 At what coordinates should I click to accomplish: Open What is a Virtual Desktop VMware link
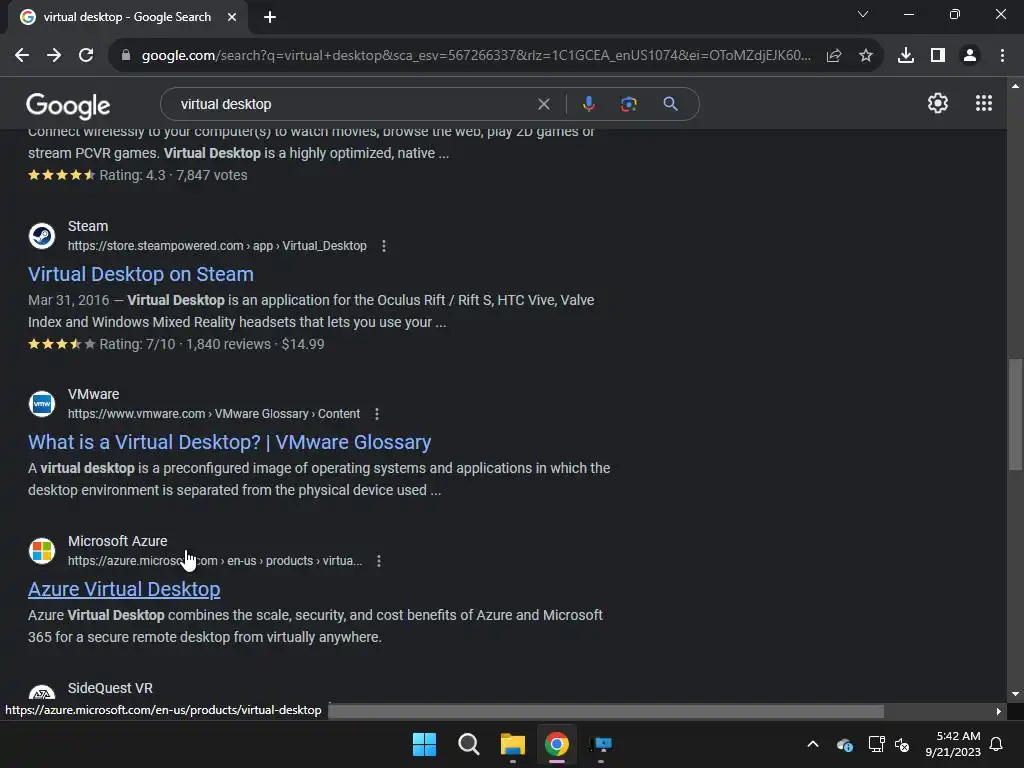pyautogui.click(x=229, y=442)
